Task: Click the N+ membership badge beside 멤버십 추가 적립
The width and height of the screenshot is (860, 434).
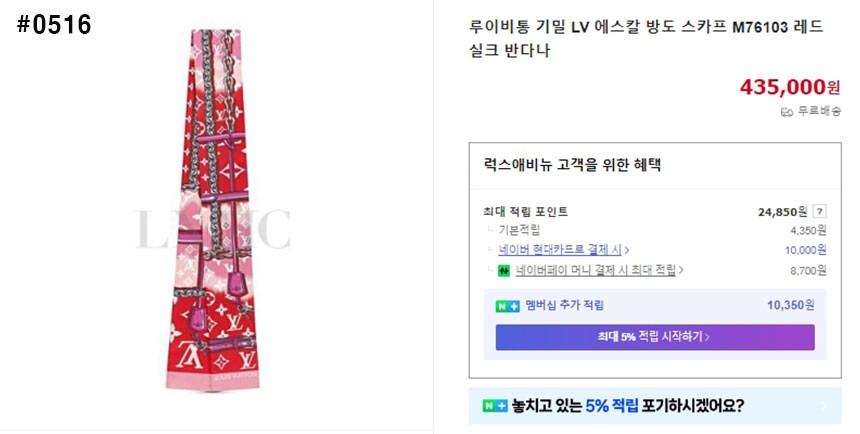Action: 508,306
